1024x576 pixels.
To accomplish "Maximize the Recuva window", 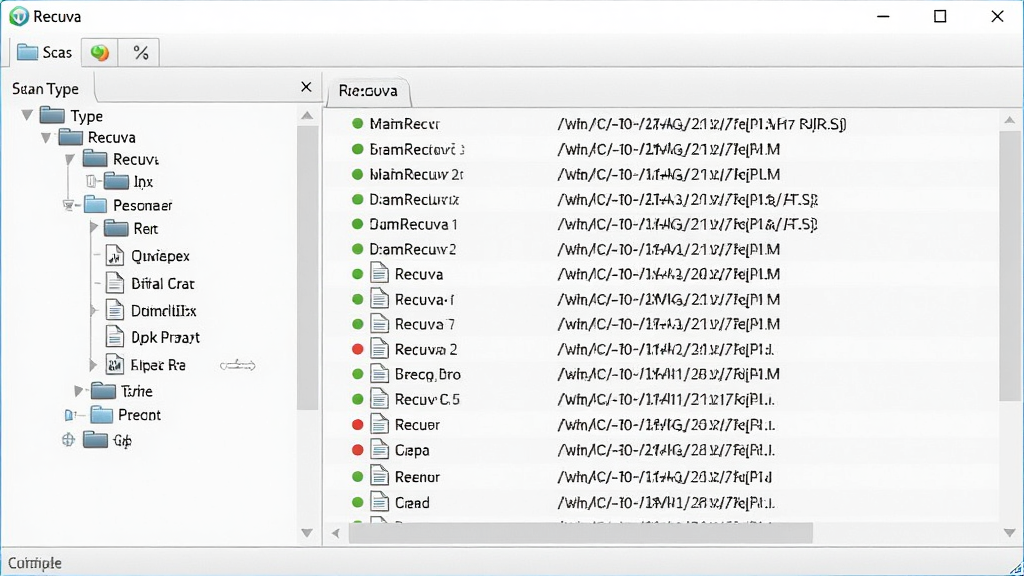I will 940,16.
